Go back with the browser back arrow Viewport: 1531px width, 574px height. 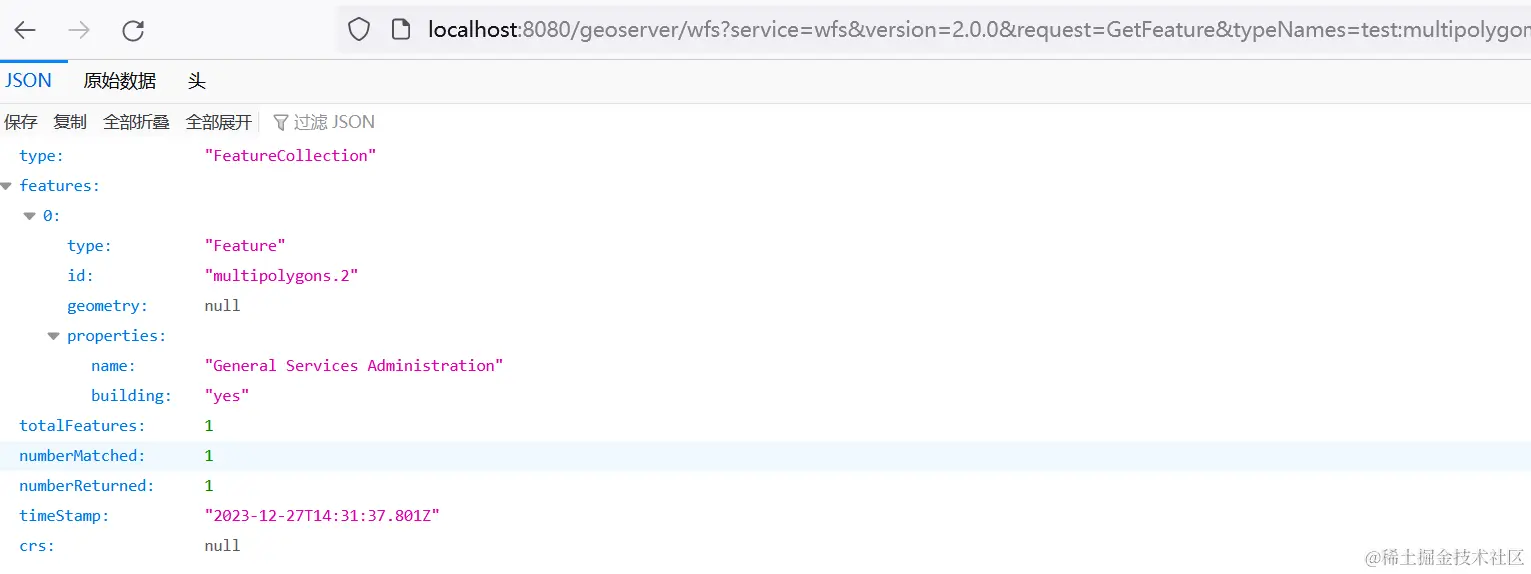click(x=25, y=30)
